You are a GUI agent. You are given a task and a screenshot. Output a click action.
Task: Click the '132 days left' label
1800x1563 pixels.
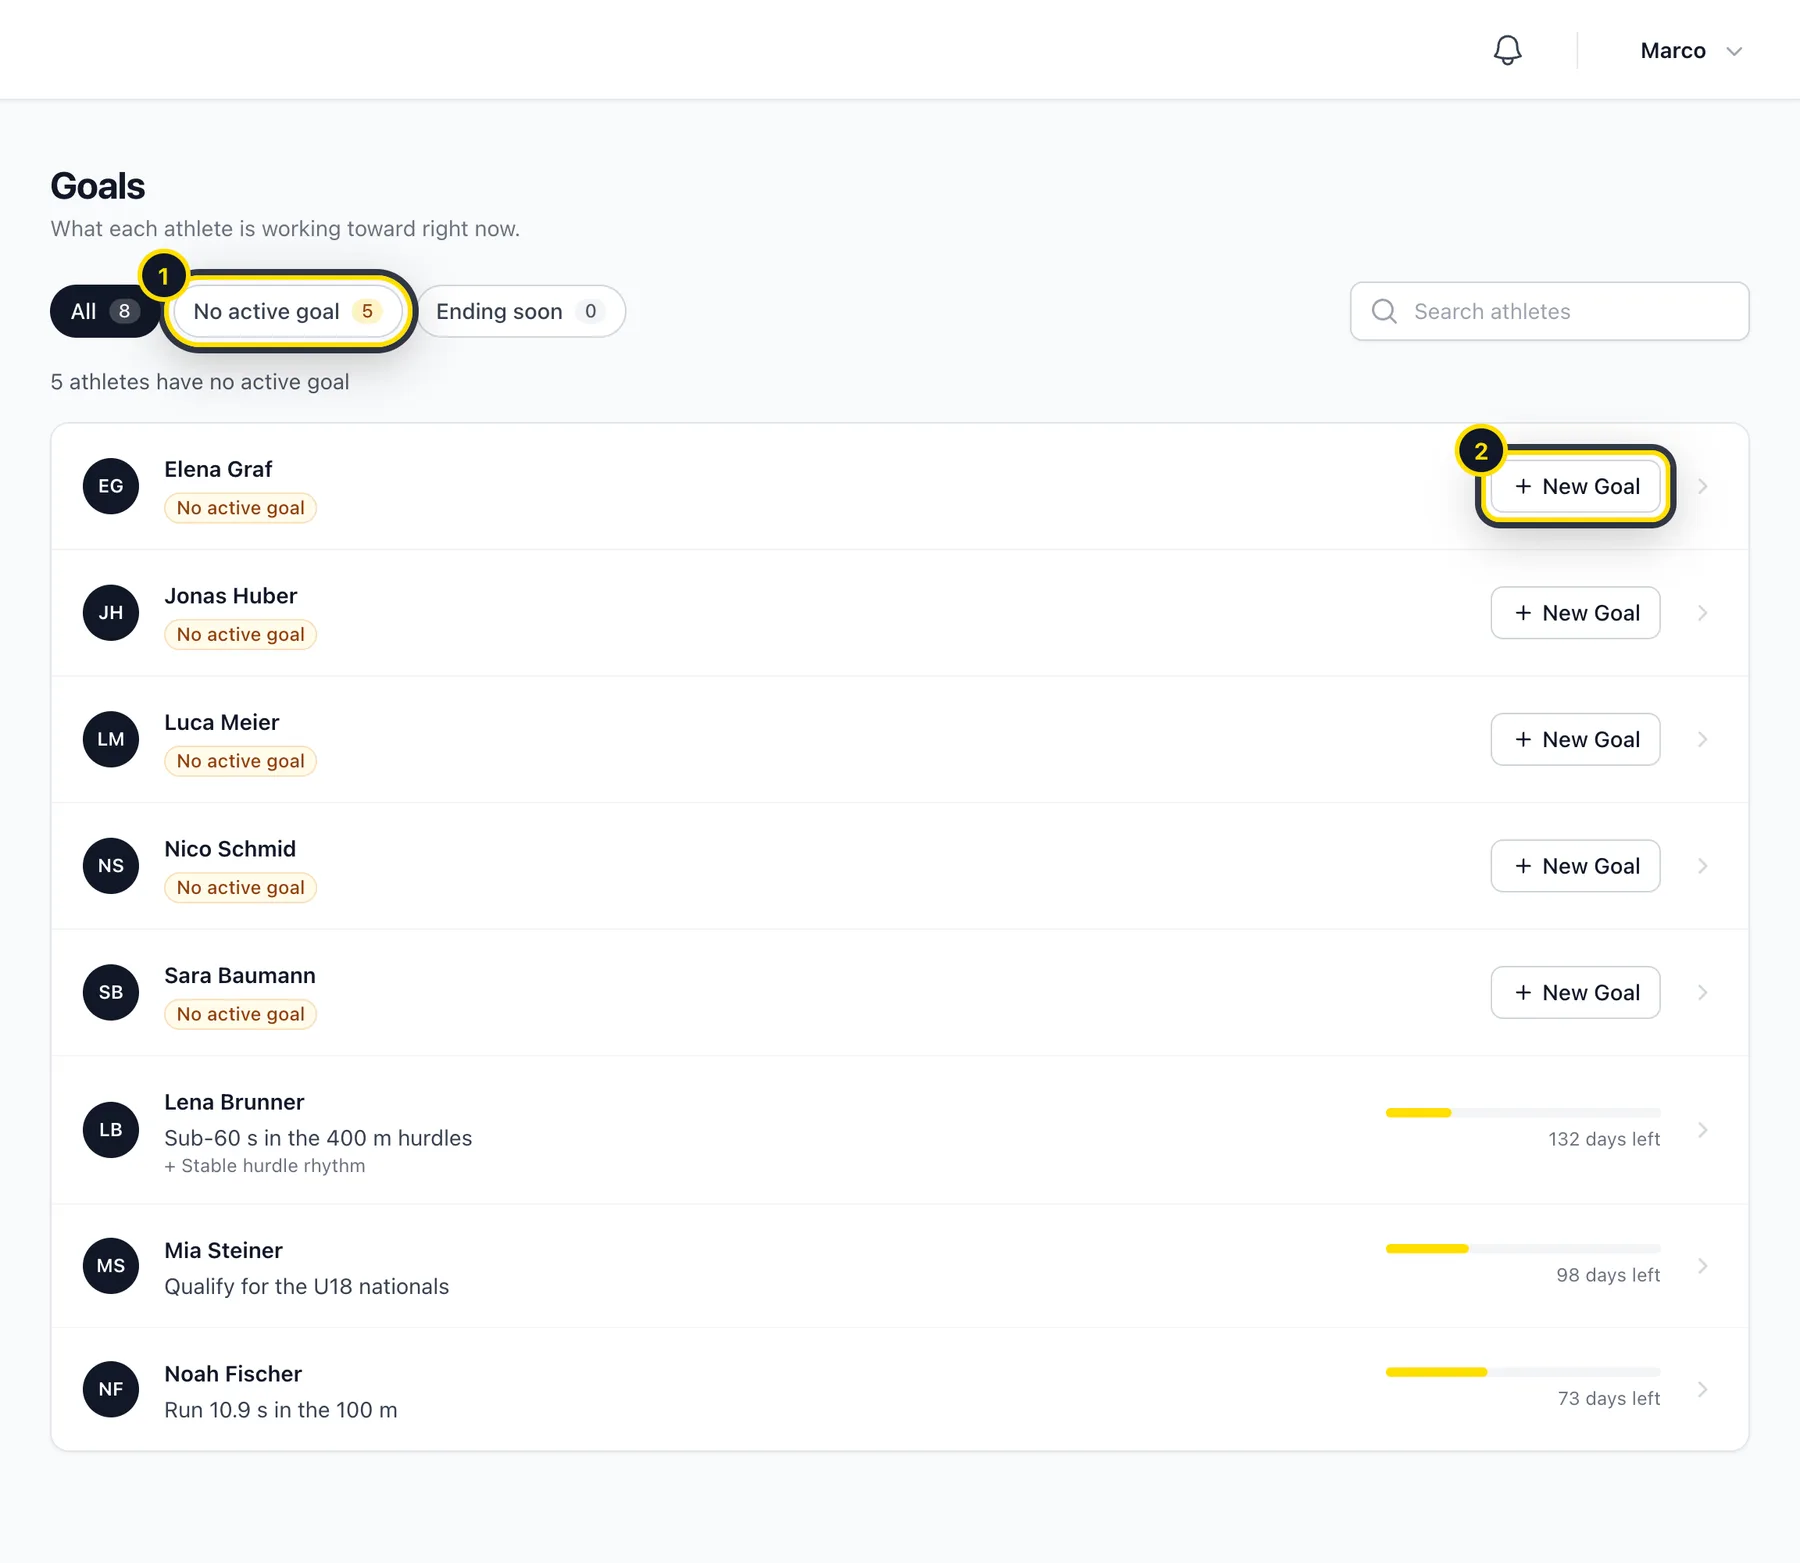coord(1604,1139)
